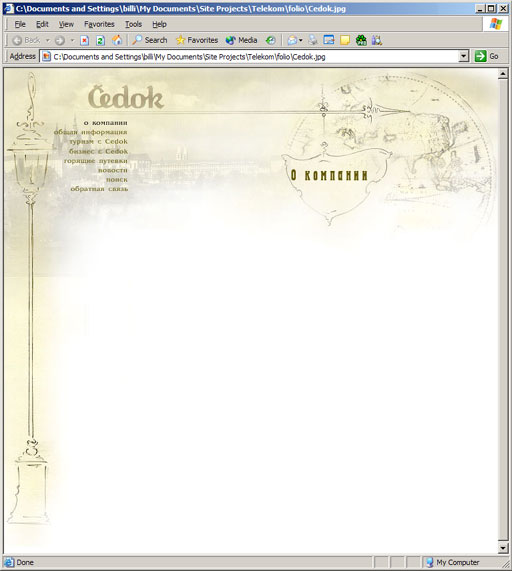
Task: Click the Edit page toolbar icon
Action: 329,40
